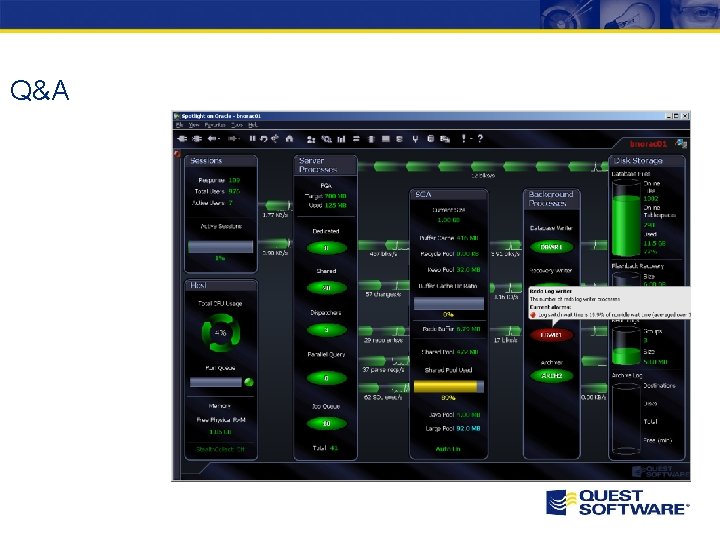This screenshot has width=720, height=540.
Task: Click the refresh arrows toolbar icon
Action: tap(275, 138)
